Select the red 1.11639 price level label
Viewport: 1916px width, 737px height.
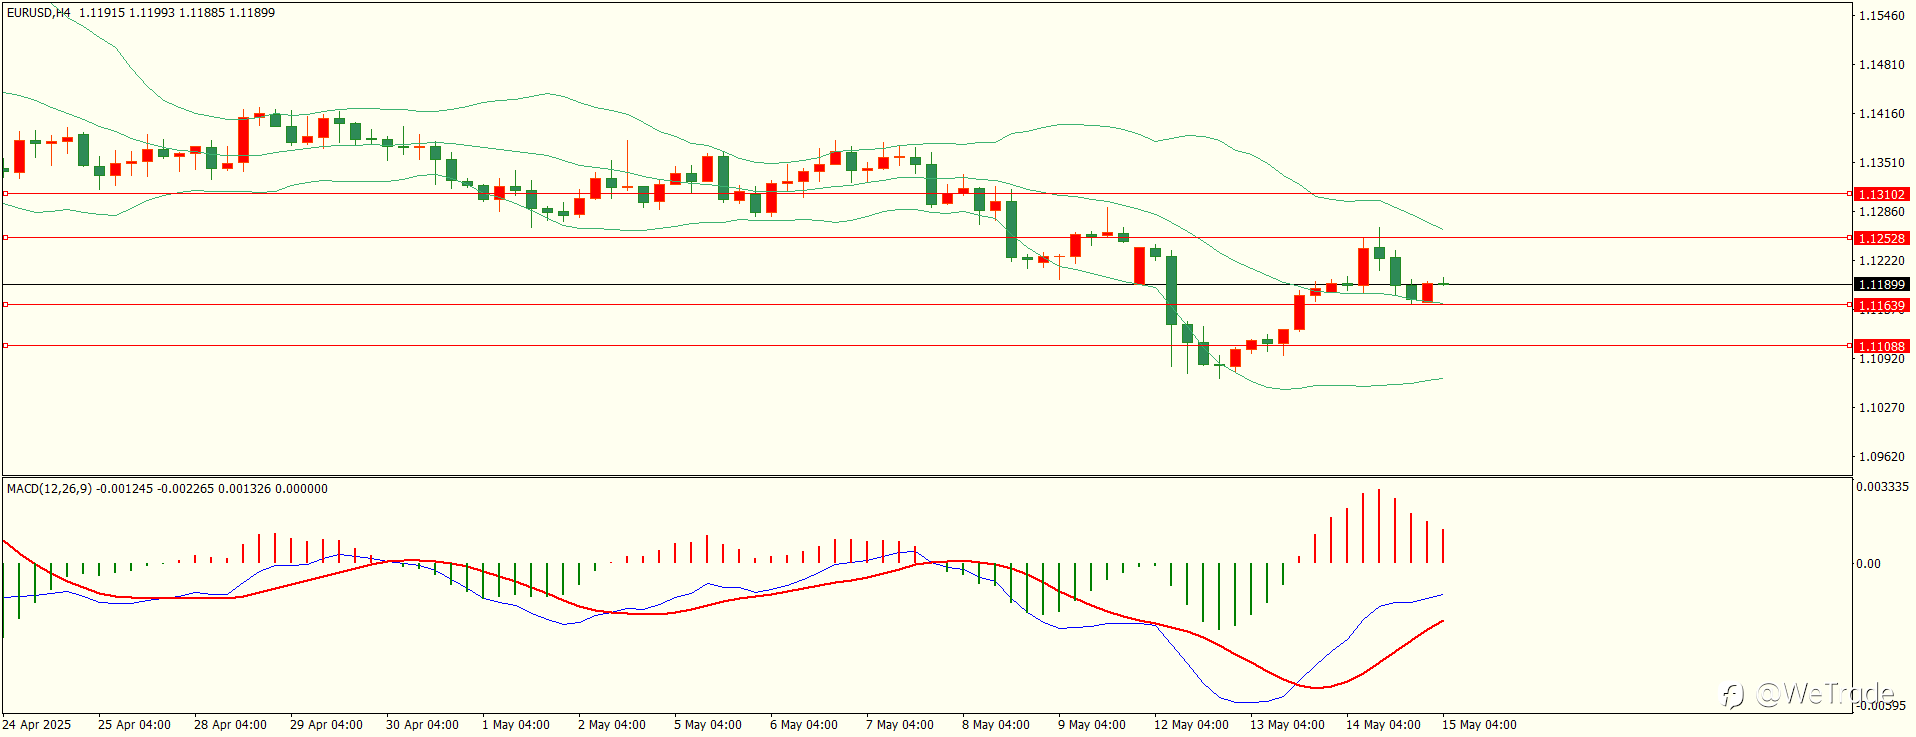(1881, 305)
